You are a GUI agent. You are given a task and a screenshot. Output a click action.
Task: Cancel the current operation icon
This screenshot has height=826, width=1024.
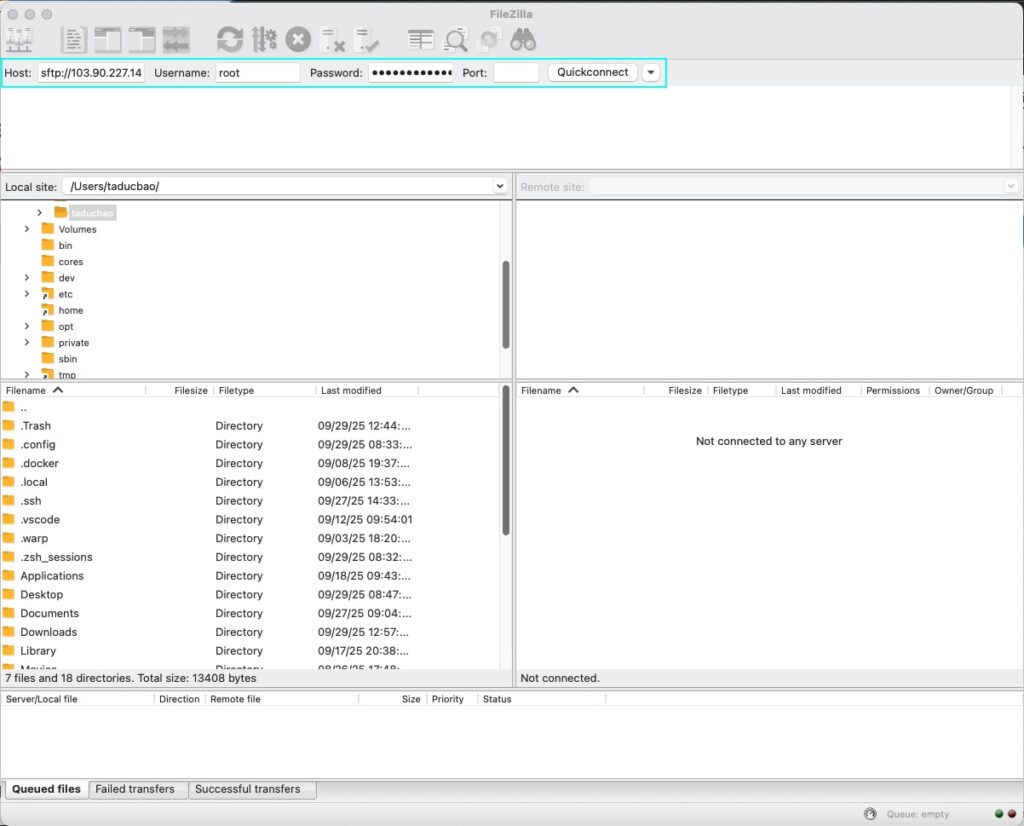point(298,39)
